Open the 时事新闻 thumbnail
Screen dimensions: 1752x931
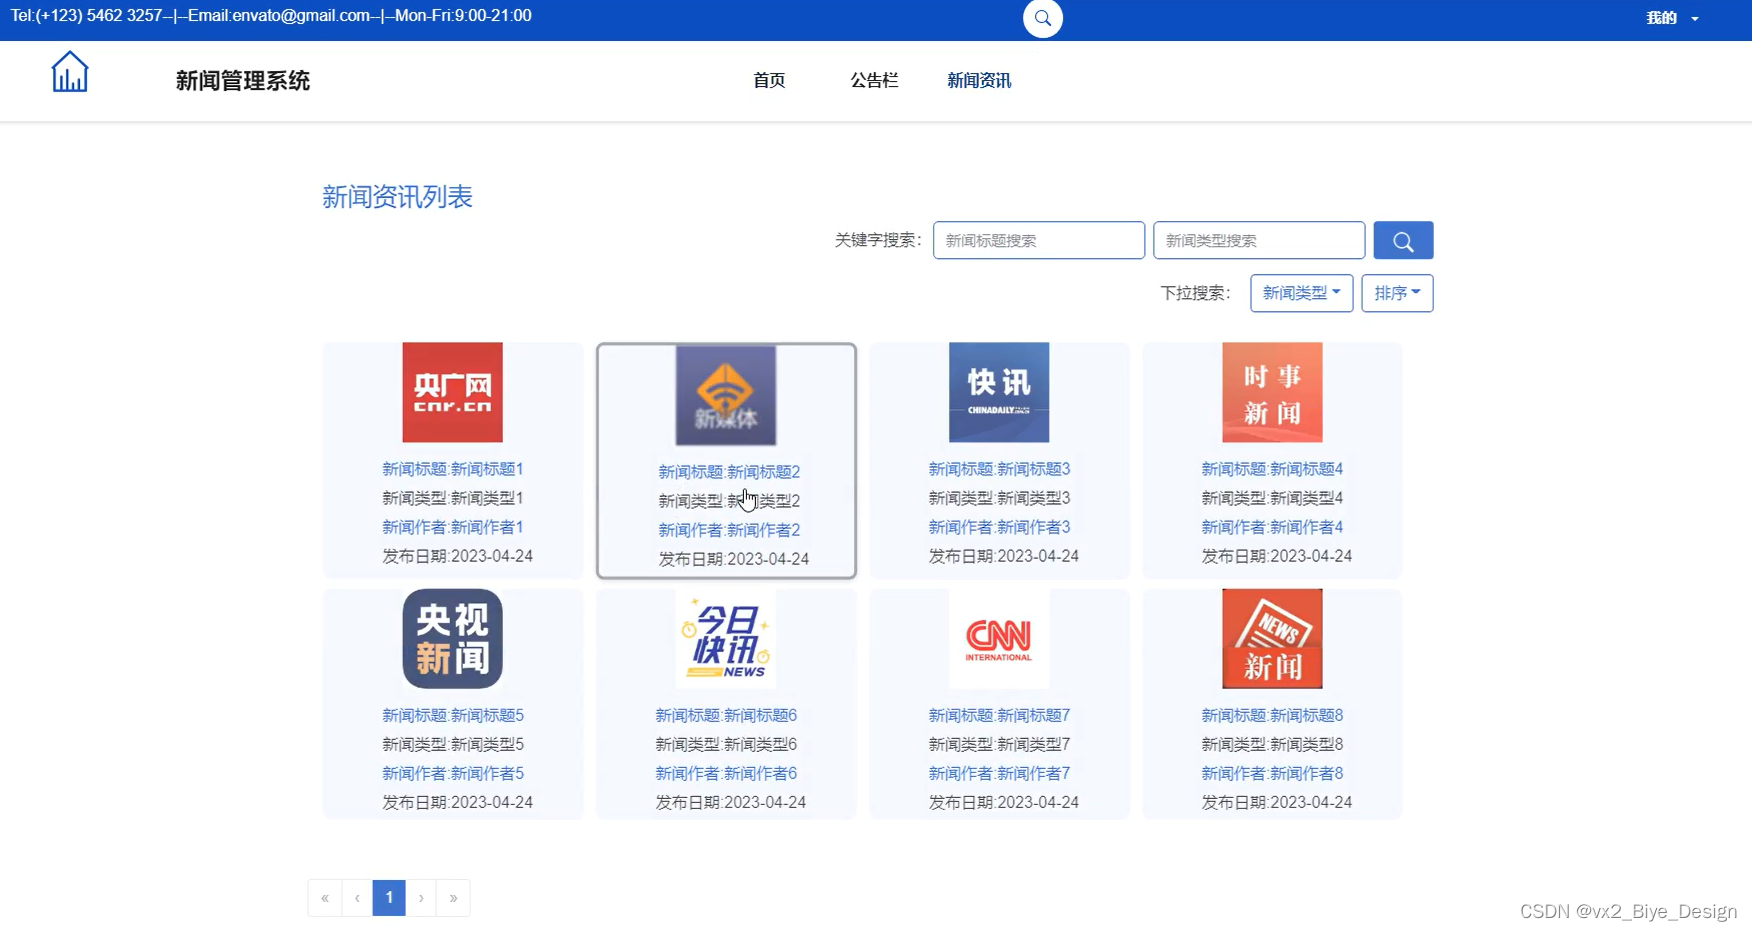(x=1272, y=392)
